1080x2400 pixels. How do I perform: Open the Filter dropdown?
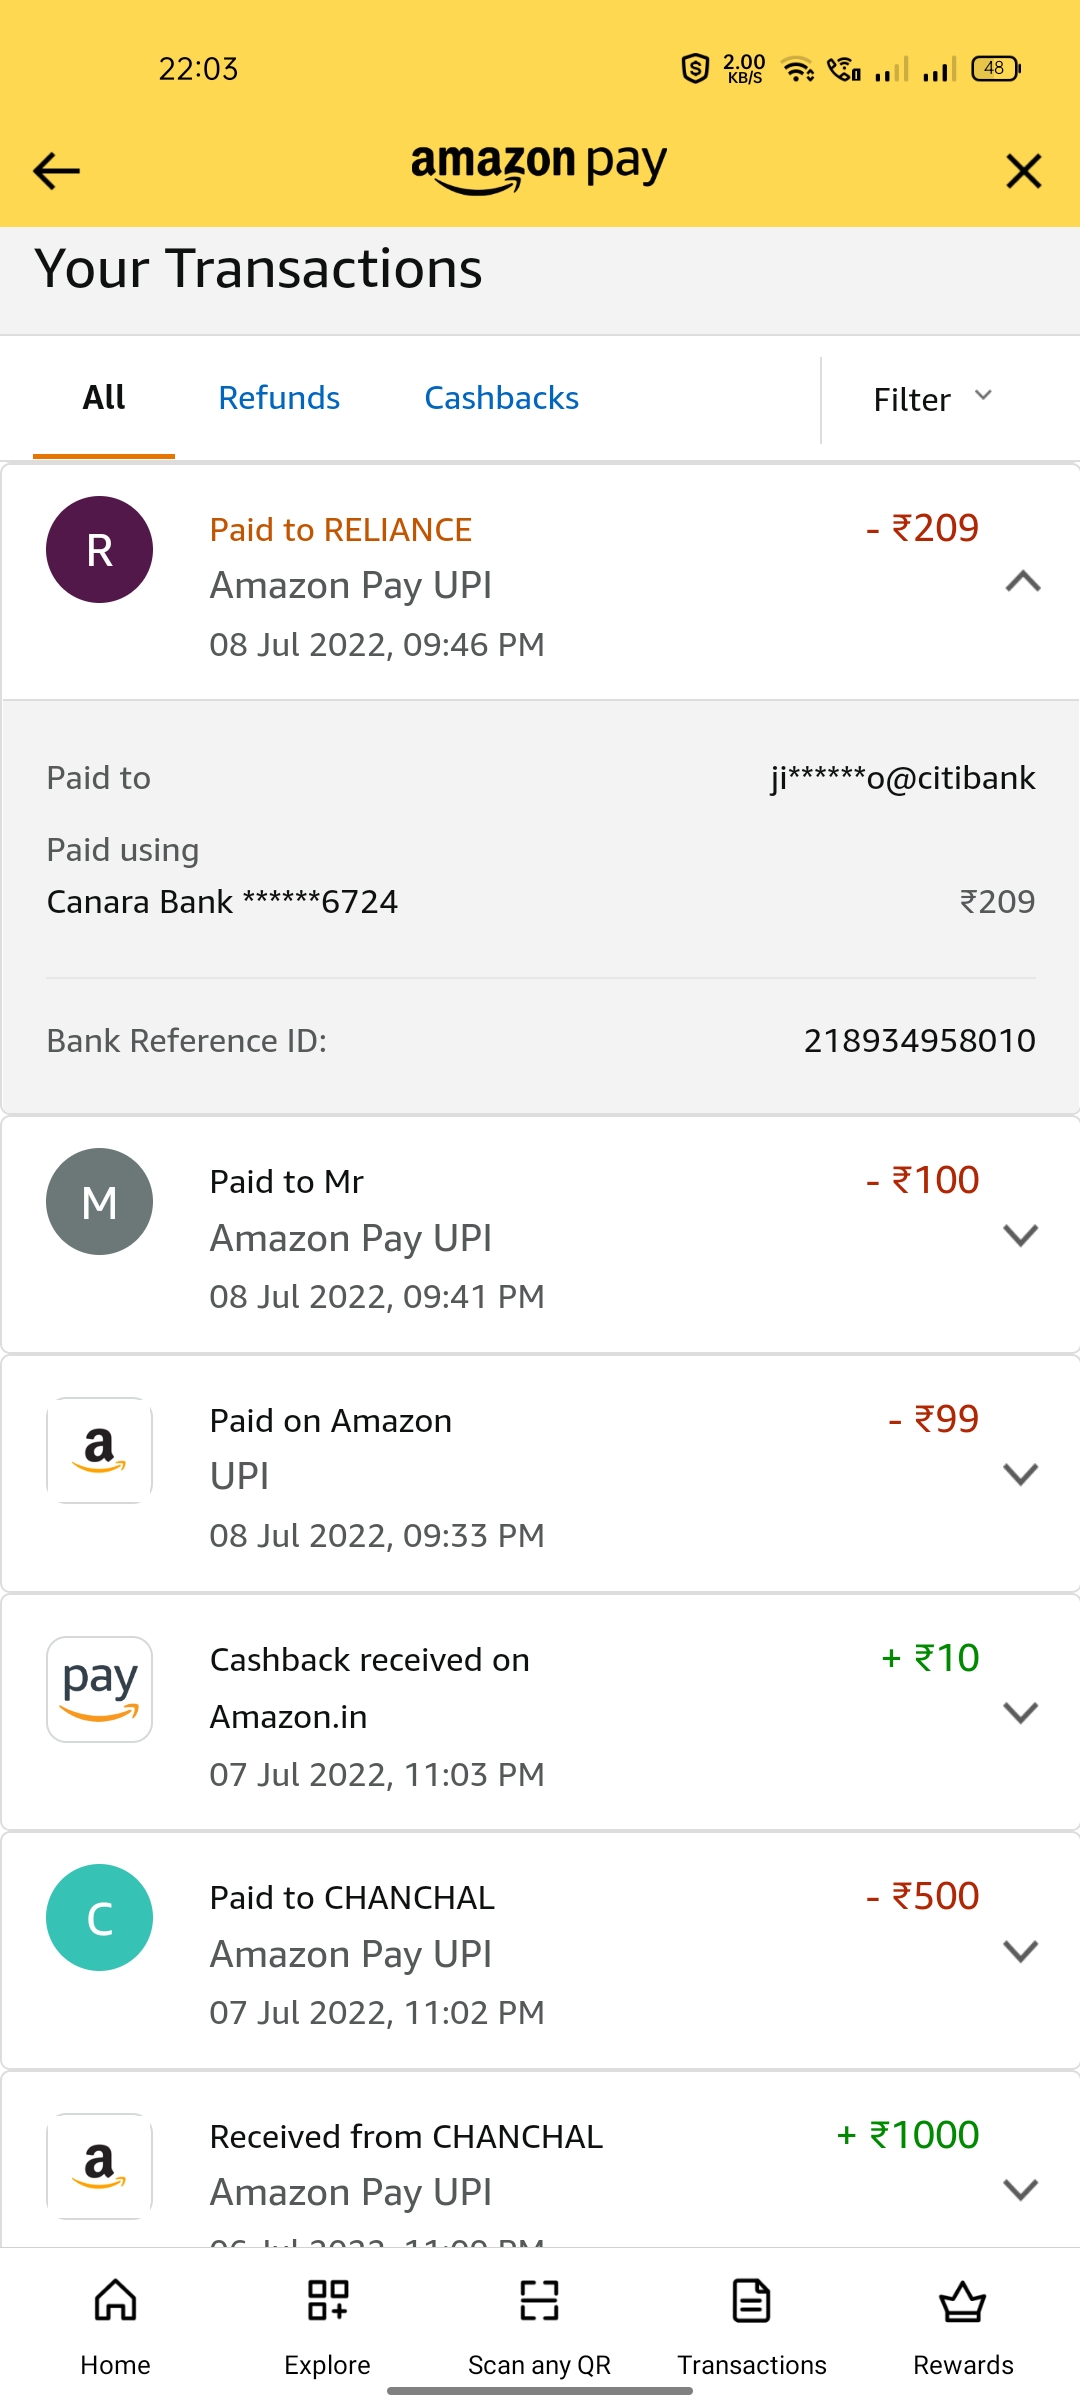point(932,399)
